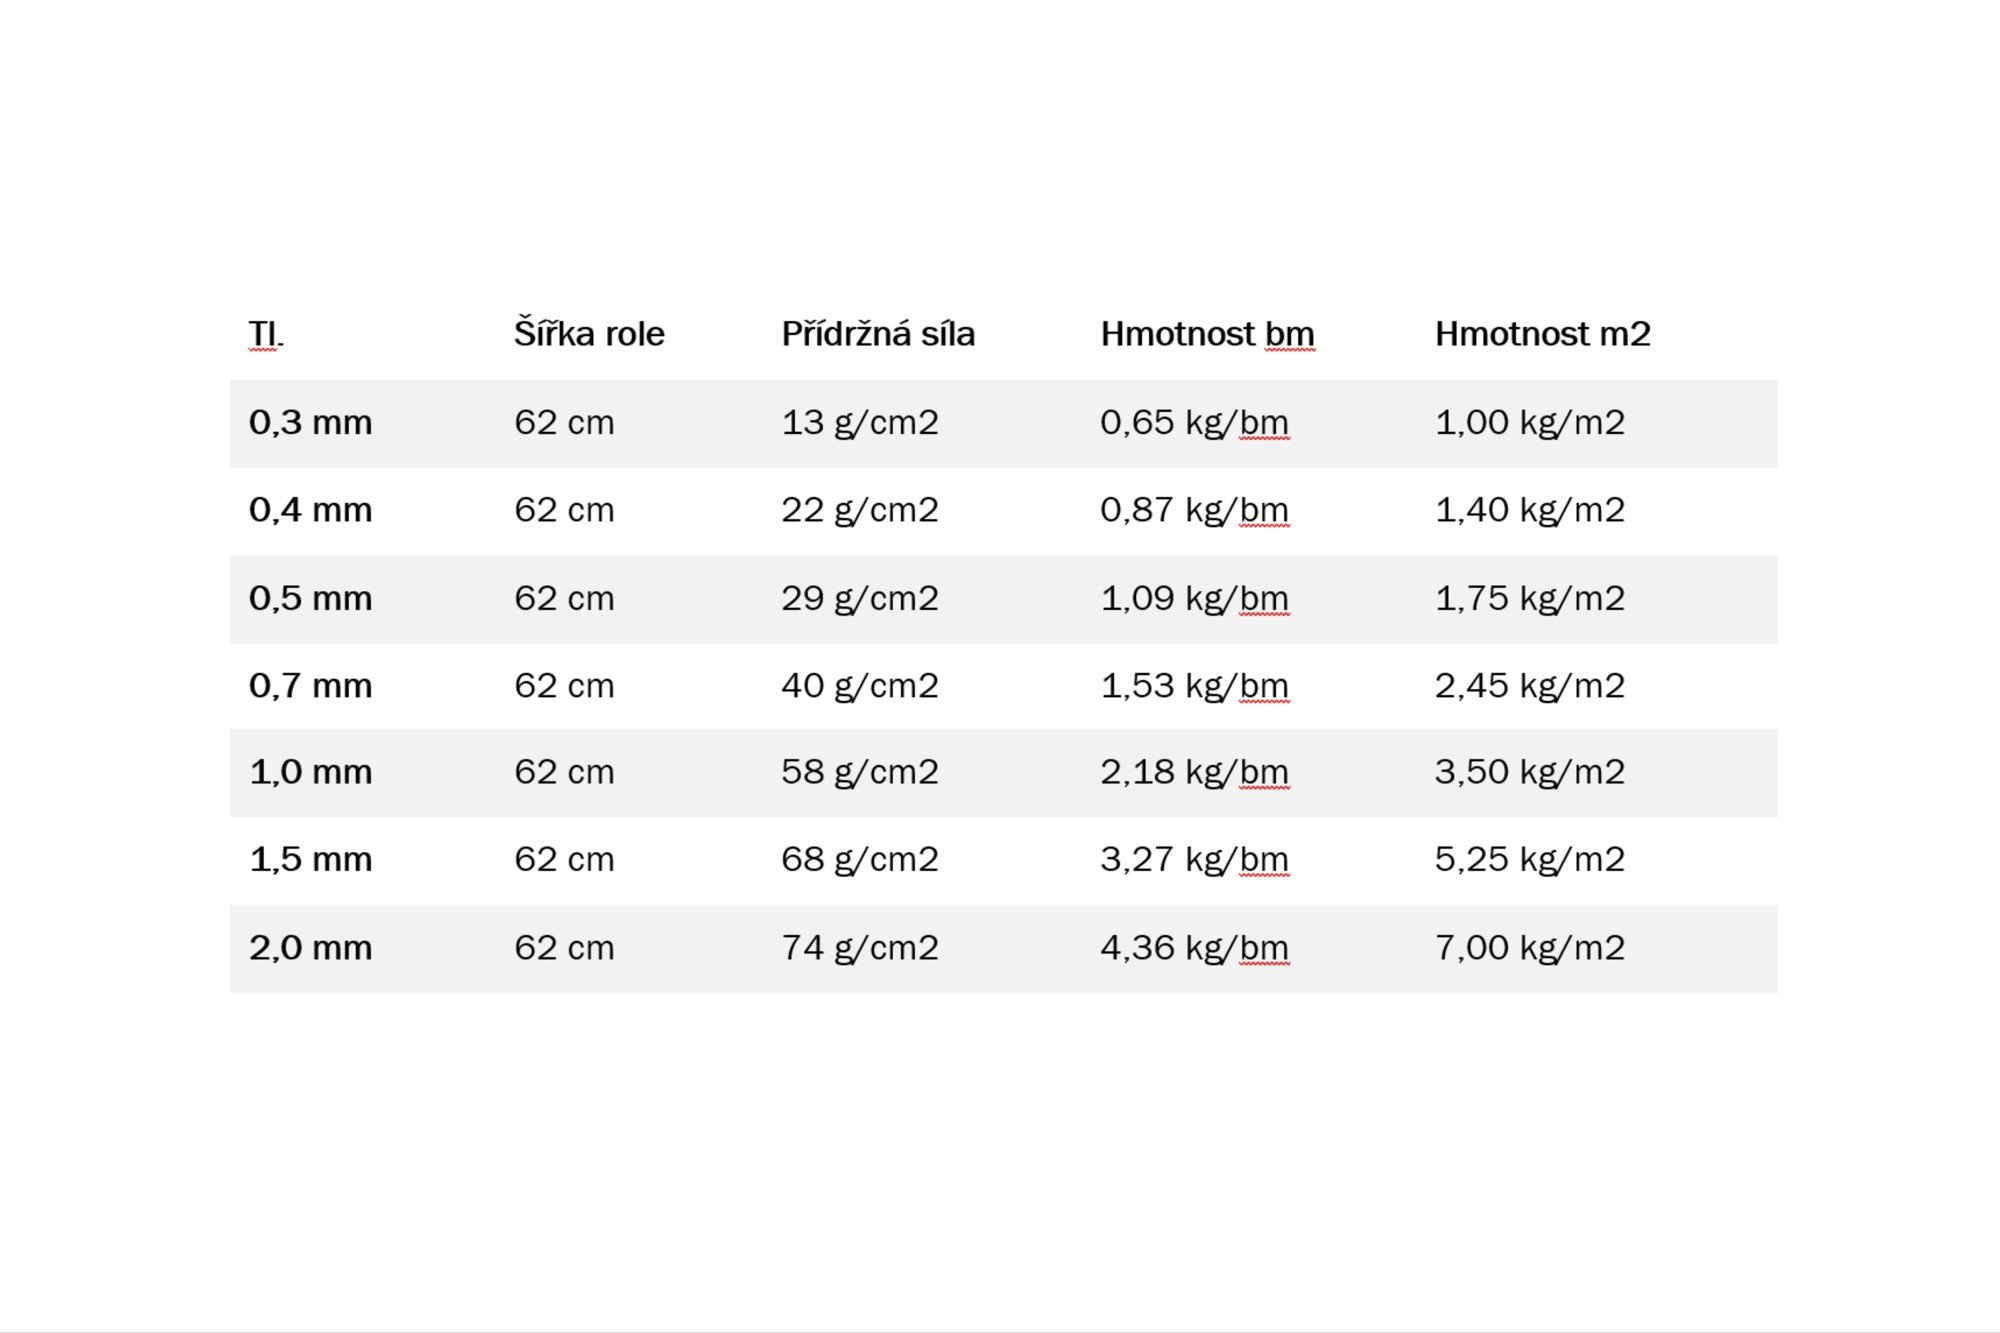Click the Hmotnost m2 header
Image resolution: width=2000 pixels, height=1333 pixels.
[x=1542, y=334]
